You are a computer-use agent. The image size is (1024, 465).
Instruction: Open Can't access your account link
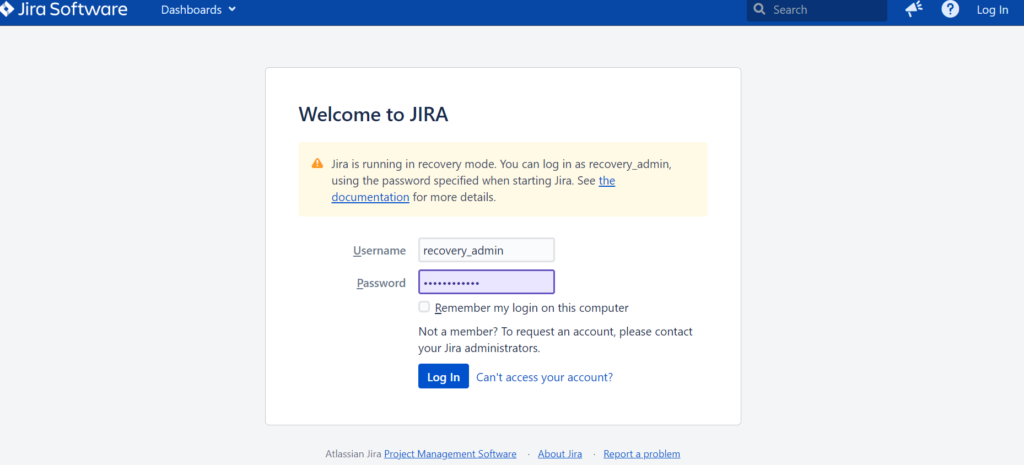(x=545, y=377)
